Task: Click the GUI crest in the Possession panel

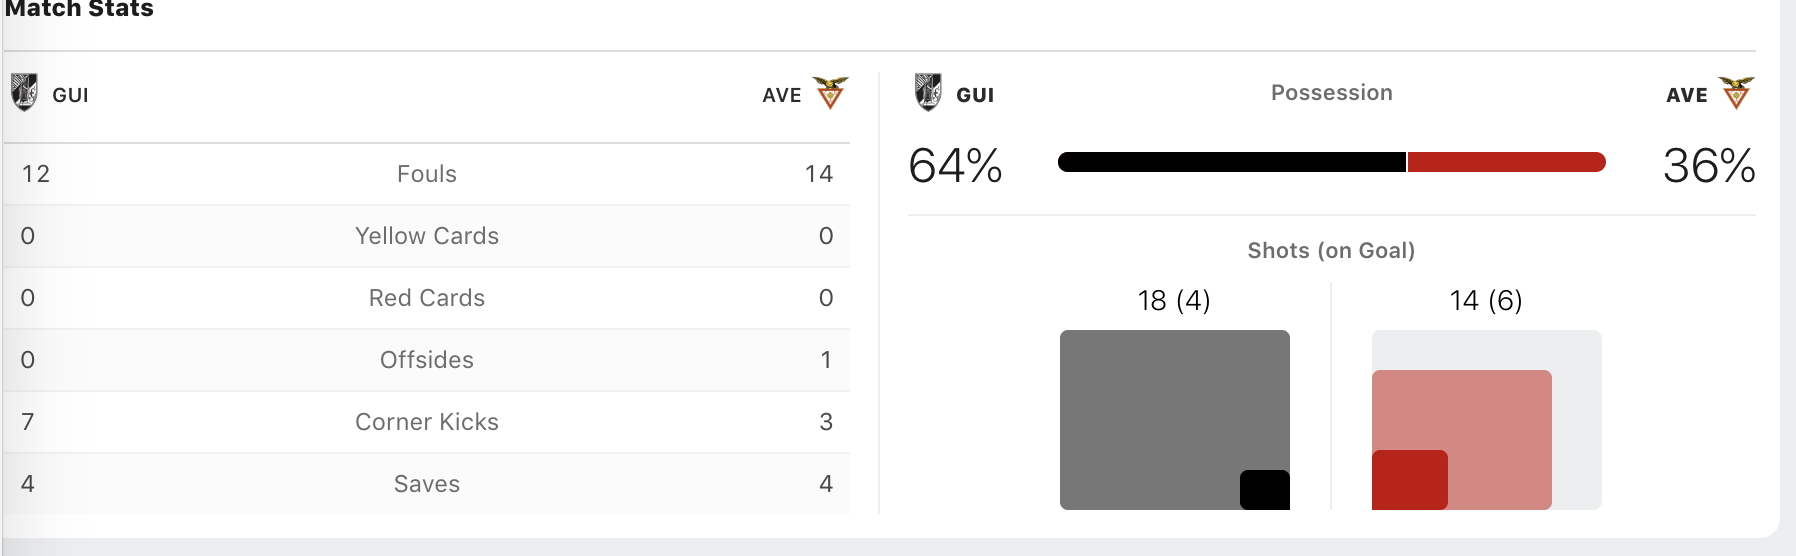Action: pos(928,92)
